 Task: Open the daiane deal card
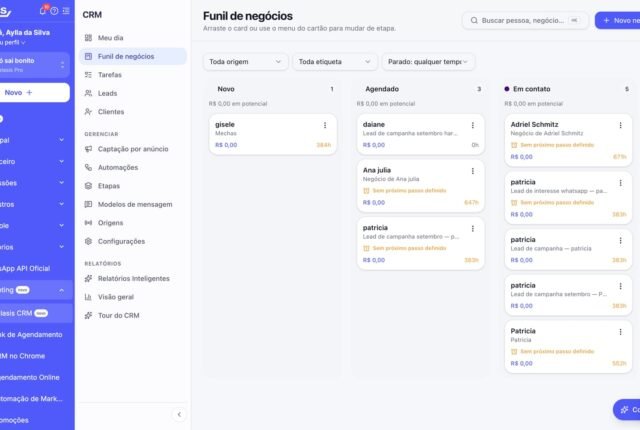pyautogui.click(x=420, y=134)
